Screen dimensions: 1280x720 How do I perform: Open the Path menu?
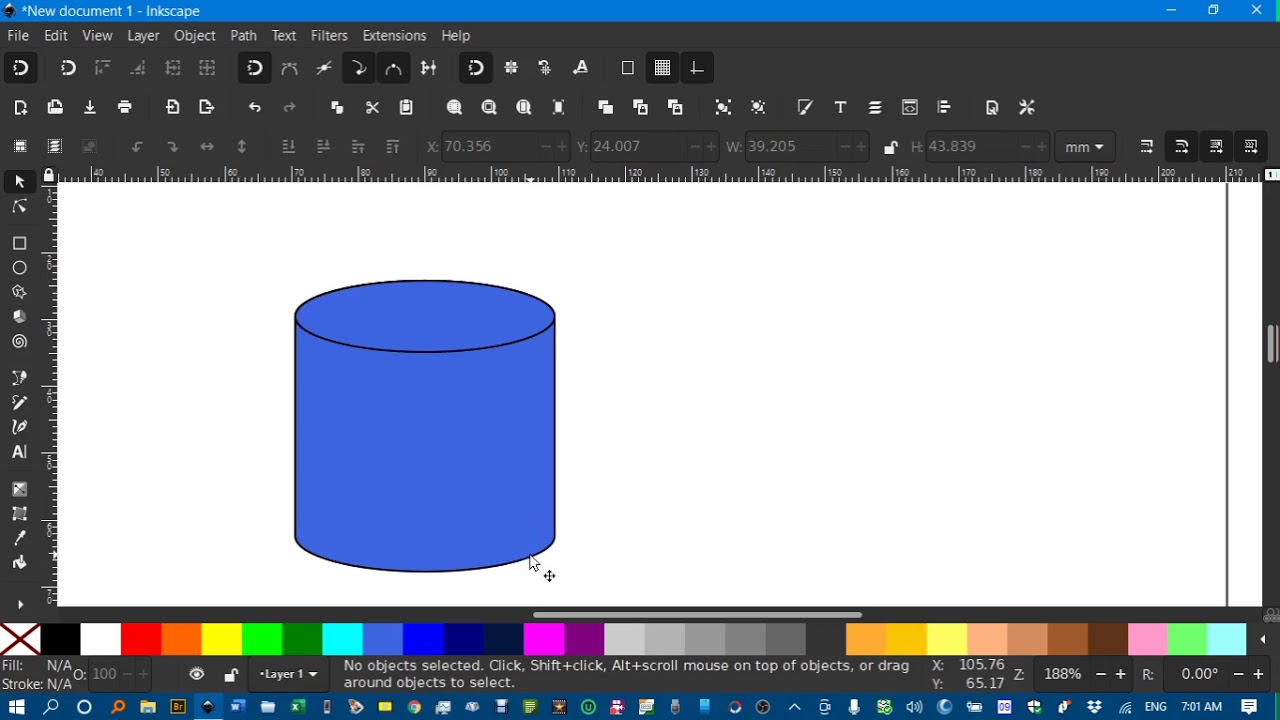[244, 36]
